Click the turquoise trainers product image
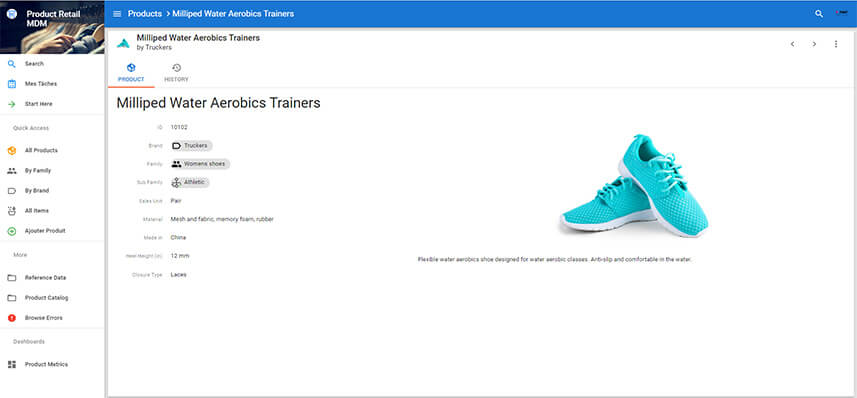The width and height of the screenshot is (857, 398). [633, 185]
